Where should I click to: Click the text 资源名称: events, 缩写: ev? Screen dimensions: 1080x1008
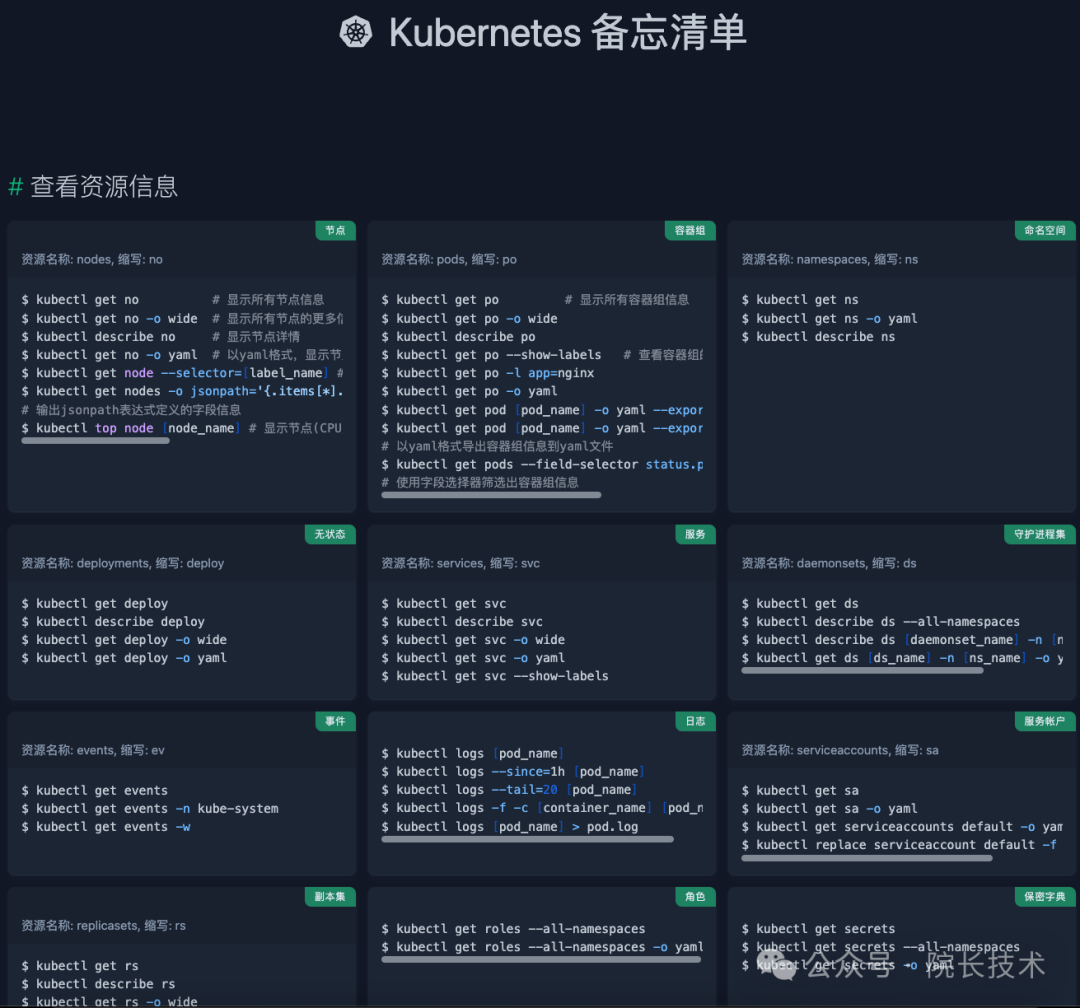tap(93, 750)
